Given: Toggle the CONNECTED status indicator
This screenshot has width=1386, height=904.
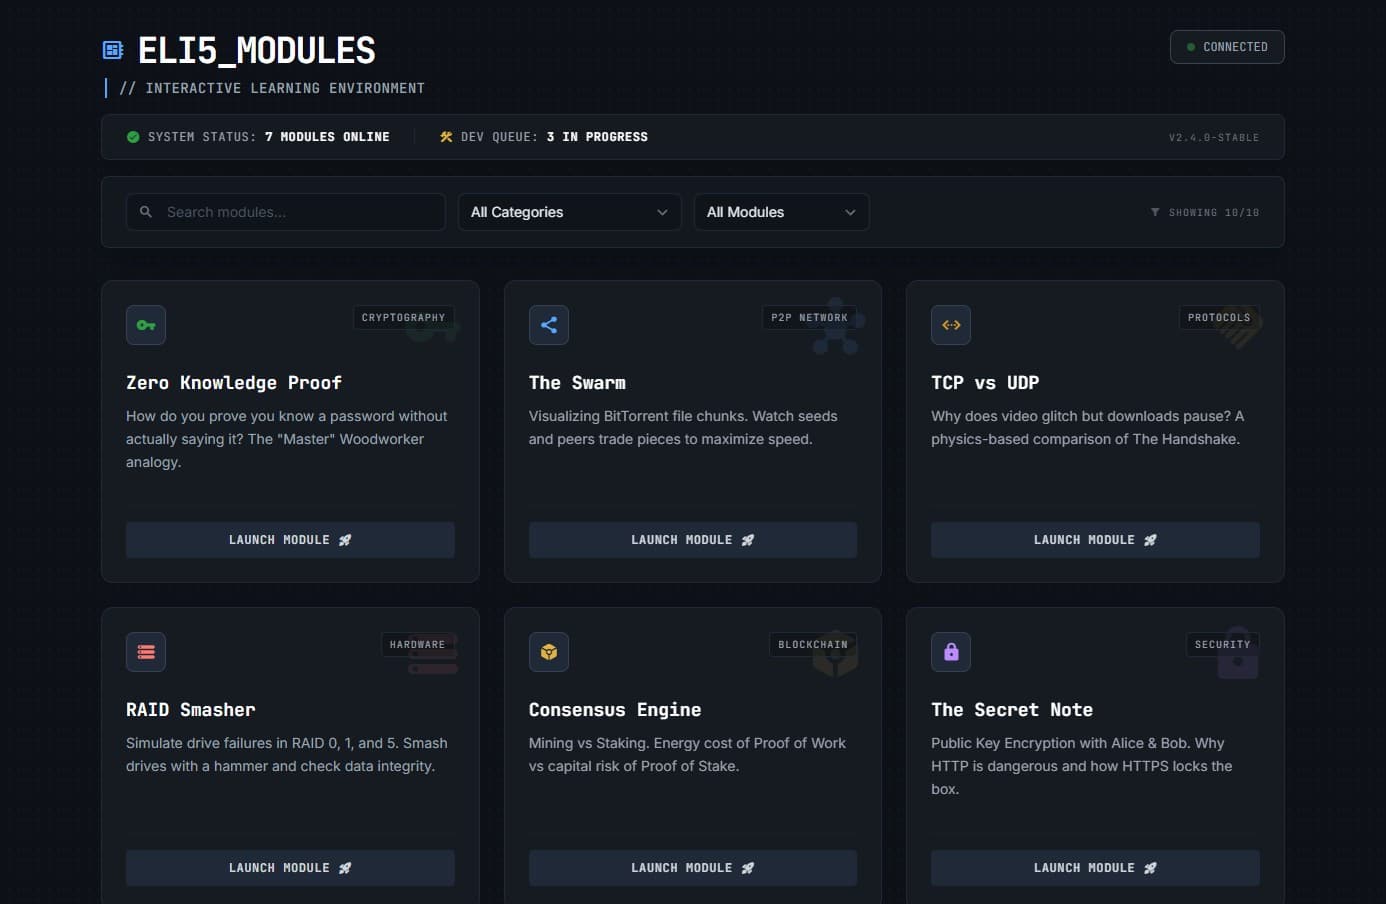Looking at the screenshot, I should coord(1227,47).
